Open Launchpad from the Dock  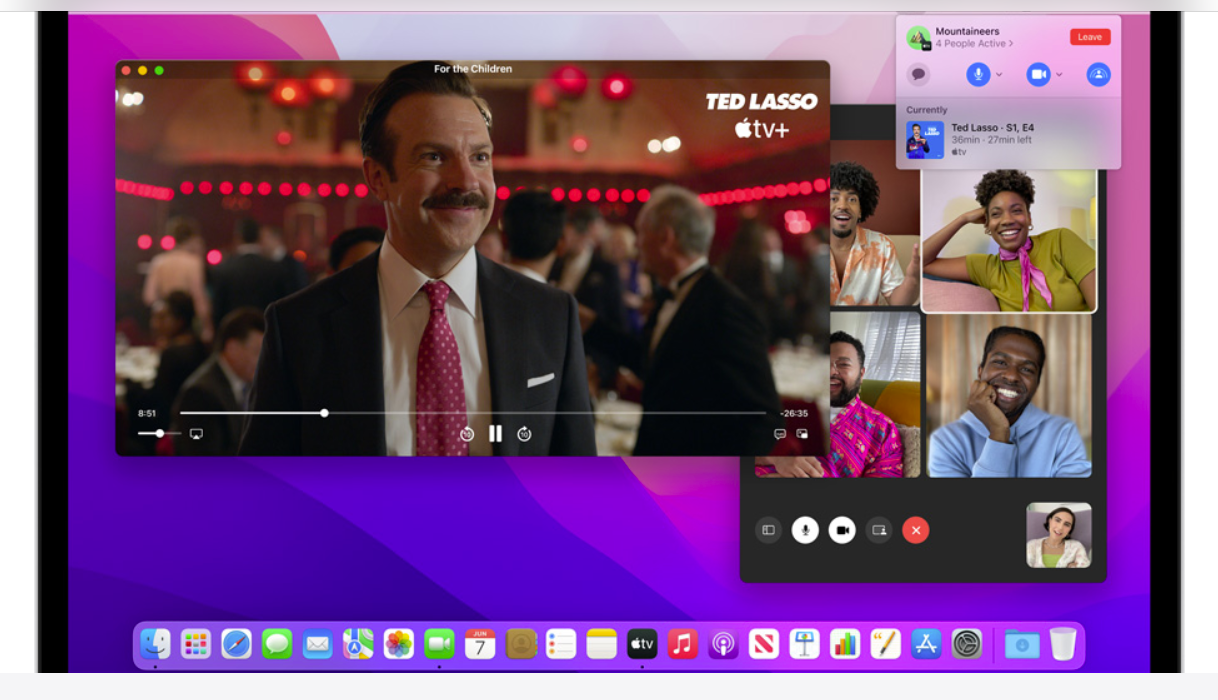pyautogui.click(x=196, y=644)
